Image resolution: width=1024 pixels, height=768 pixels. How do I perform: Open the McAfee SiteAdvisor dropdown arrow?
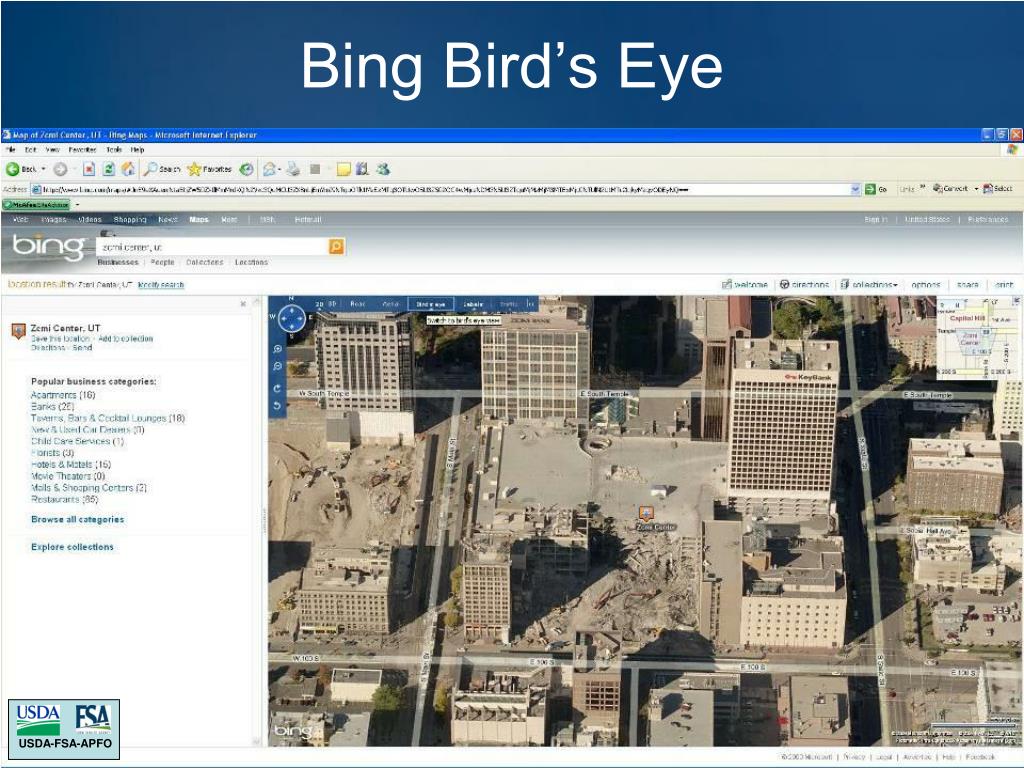click(77, 205)
